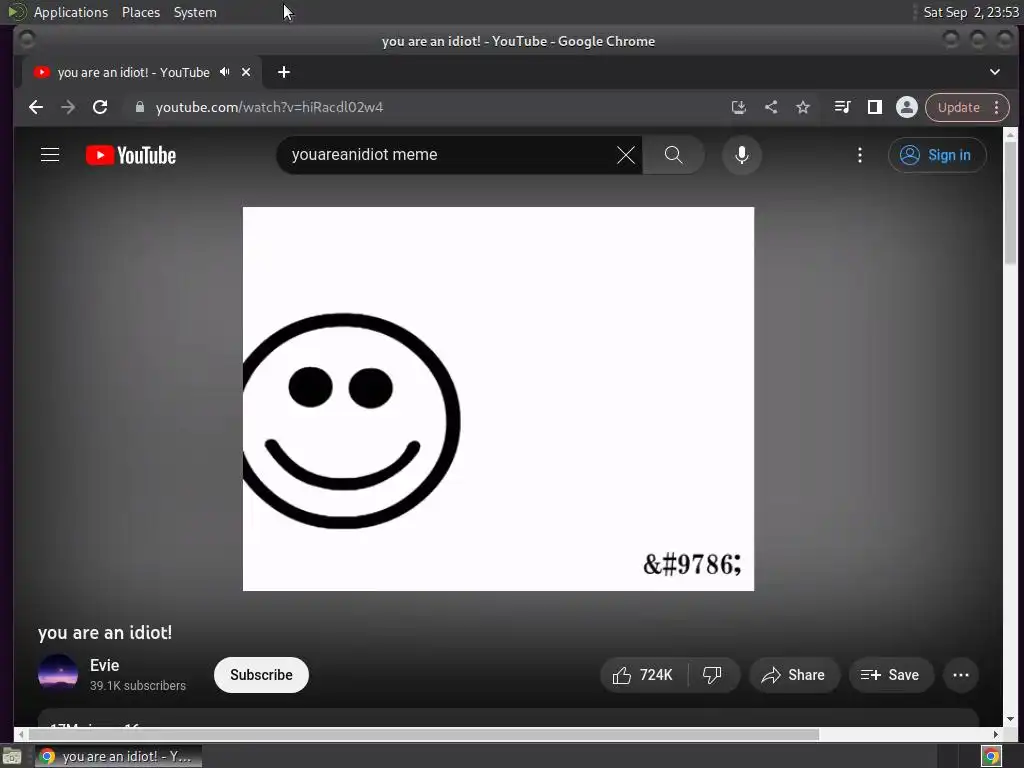
Task: Click scroll right arrow of horizontal scrollbar
Action: 996,734
